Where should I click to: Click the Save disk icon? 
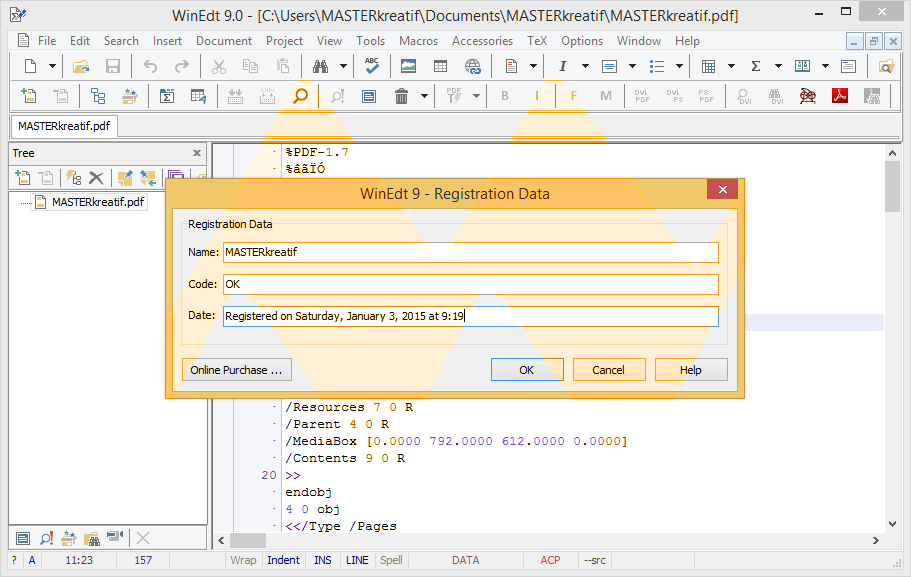point(113,66)
